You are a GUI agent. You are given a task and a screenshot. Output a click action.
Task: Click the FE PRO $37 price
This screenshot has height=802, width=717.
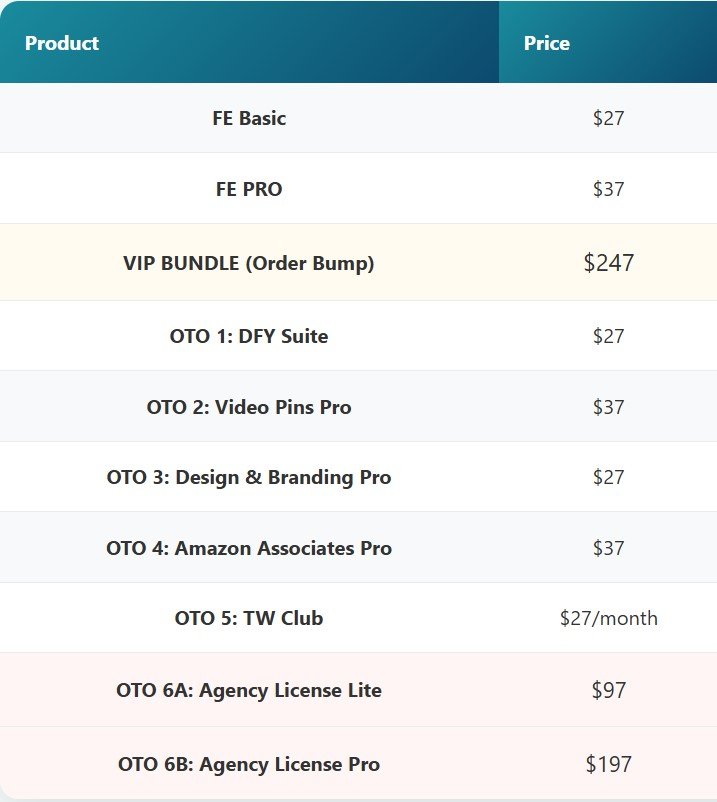tap(608, 188)
